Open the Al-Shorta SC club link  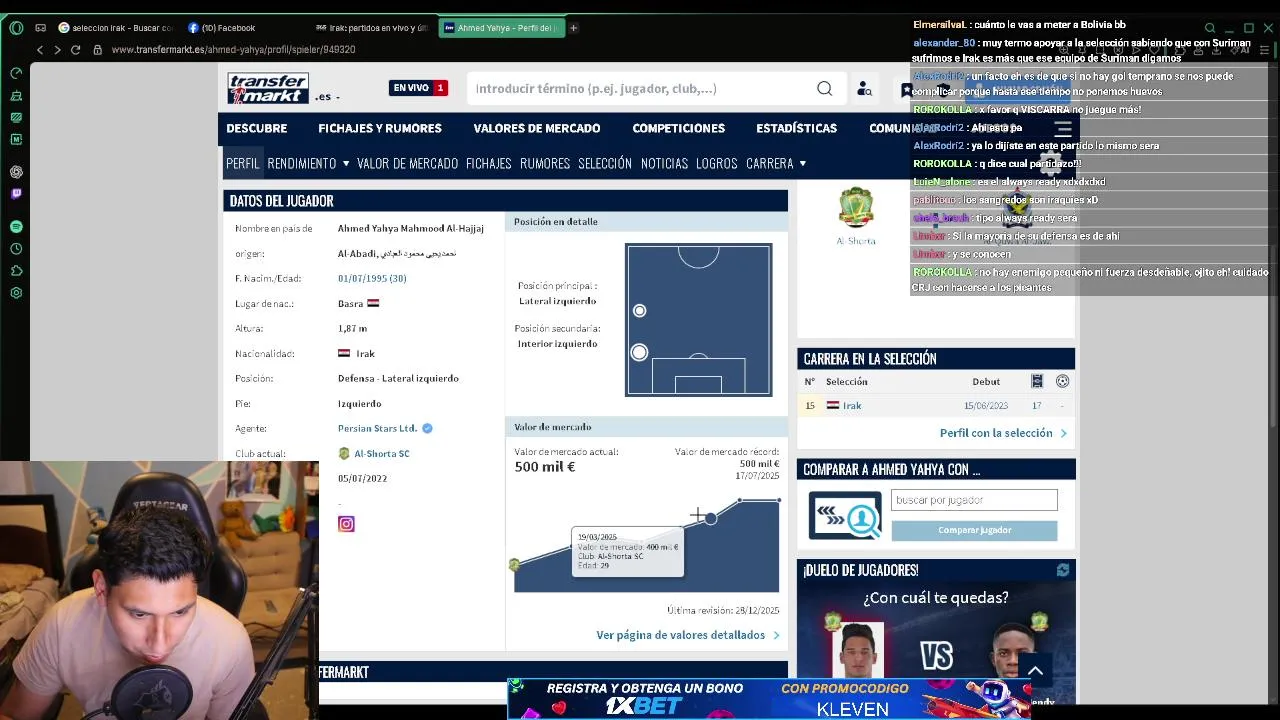[381, 453]
